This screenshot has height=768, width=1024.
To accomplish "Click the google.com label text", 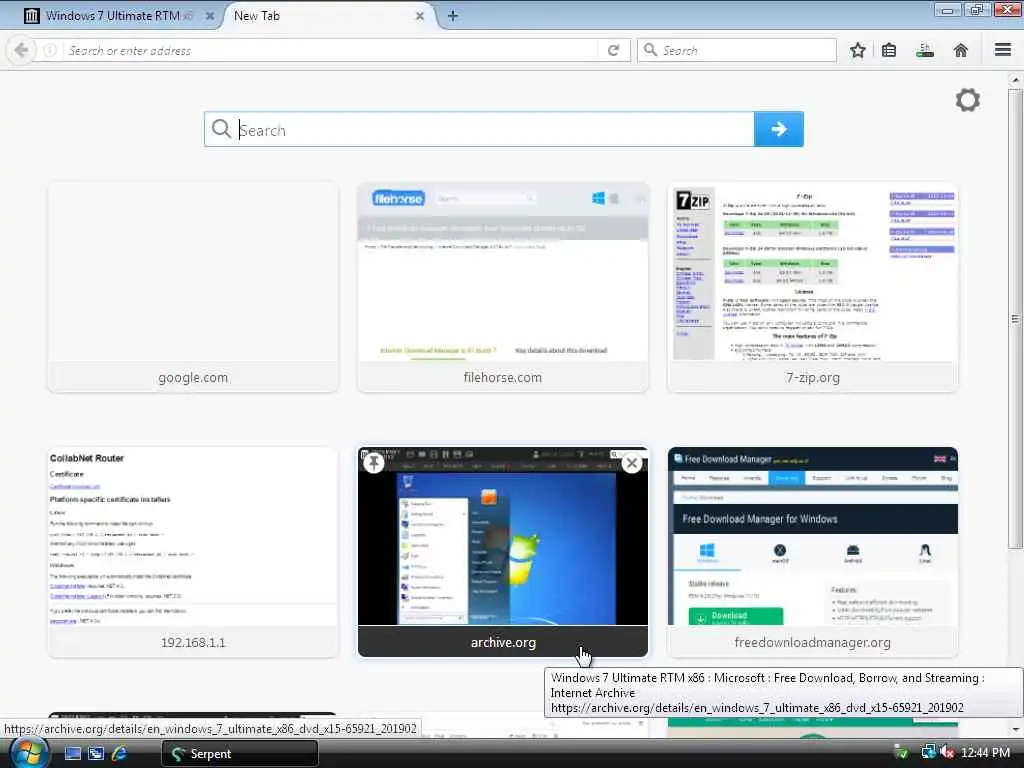I will [193, 377].
